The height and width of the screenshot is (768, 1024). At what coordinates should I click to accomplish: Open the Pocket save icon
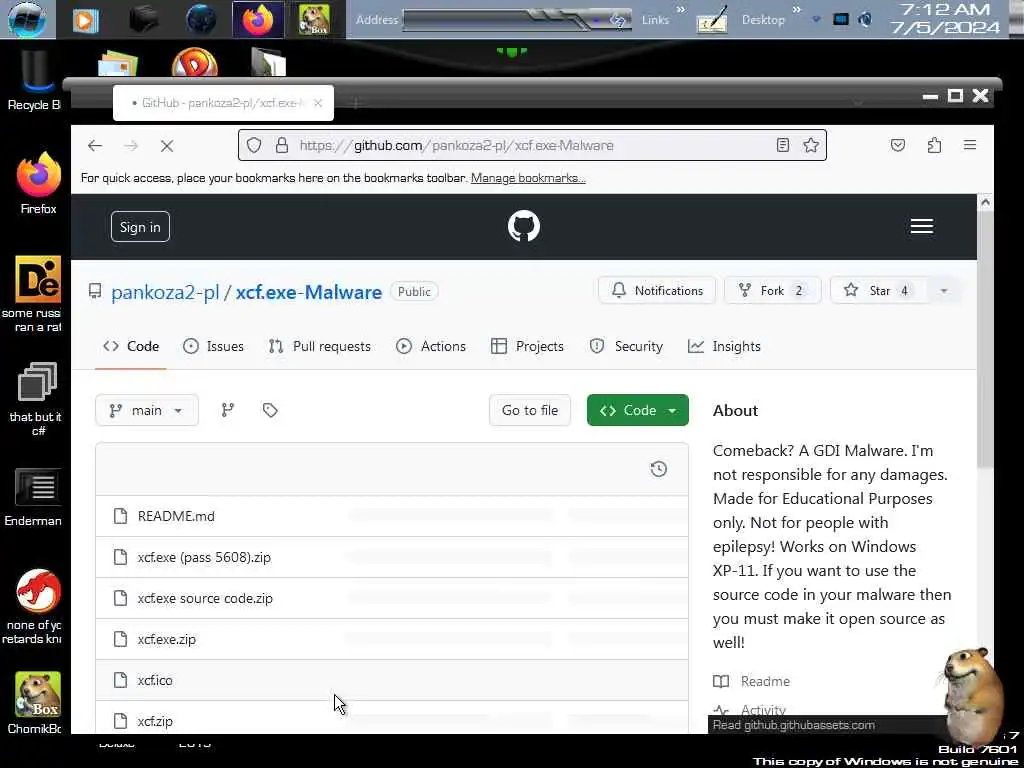click(x=898, y=145)
